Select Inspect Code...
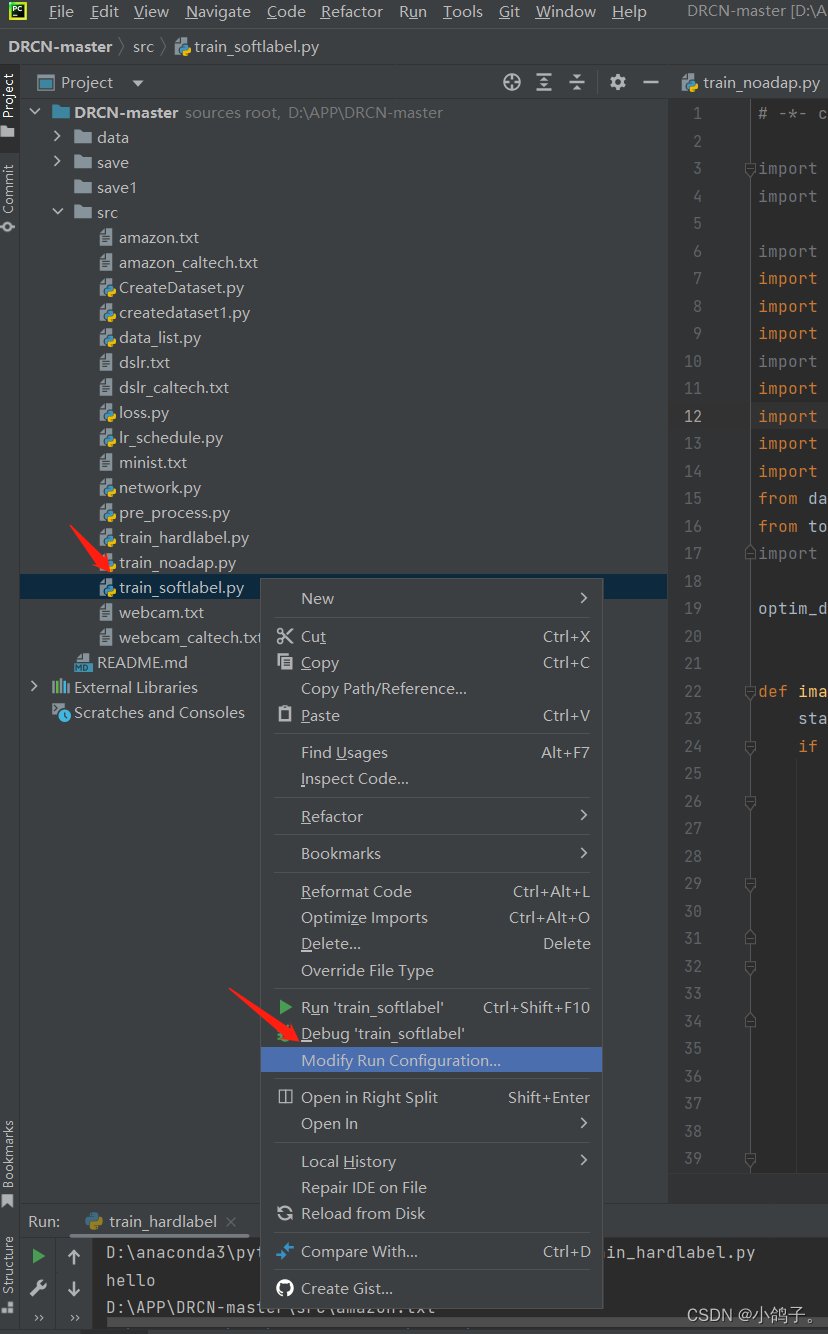Viewport: 828px width, 1334px height. (431, 778)
